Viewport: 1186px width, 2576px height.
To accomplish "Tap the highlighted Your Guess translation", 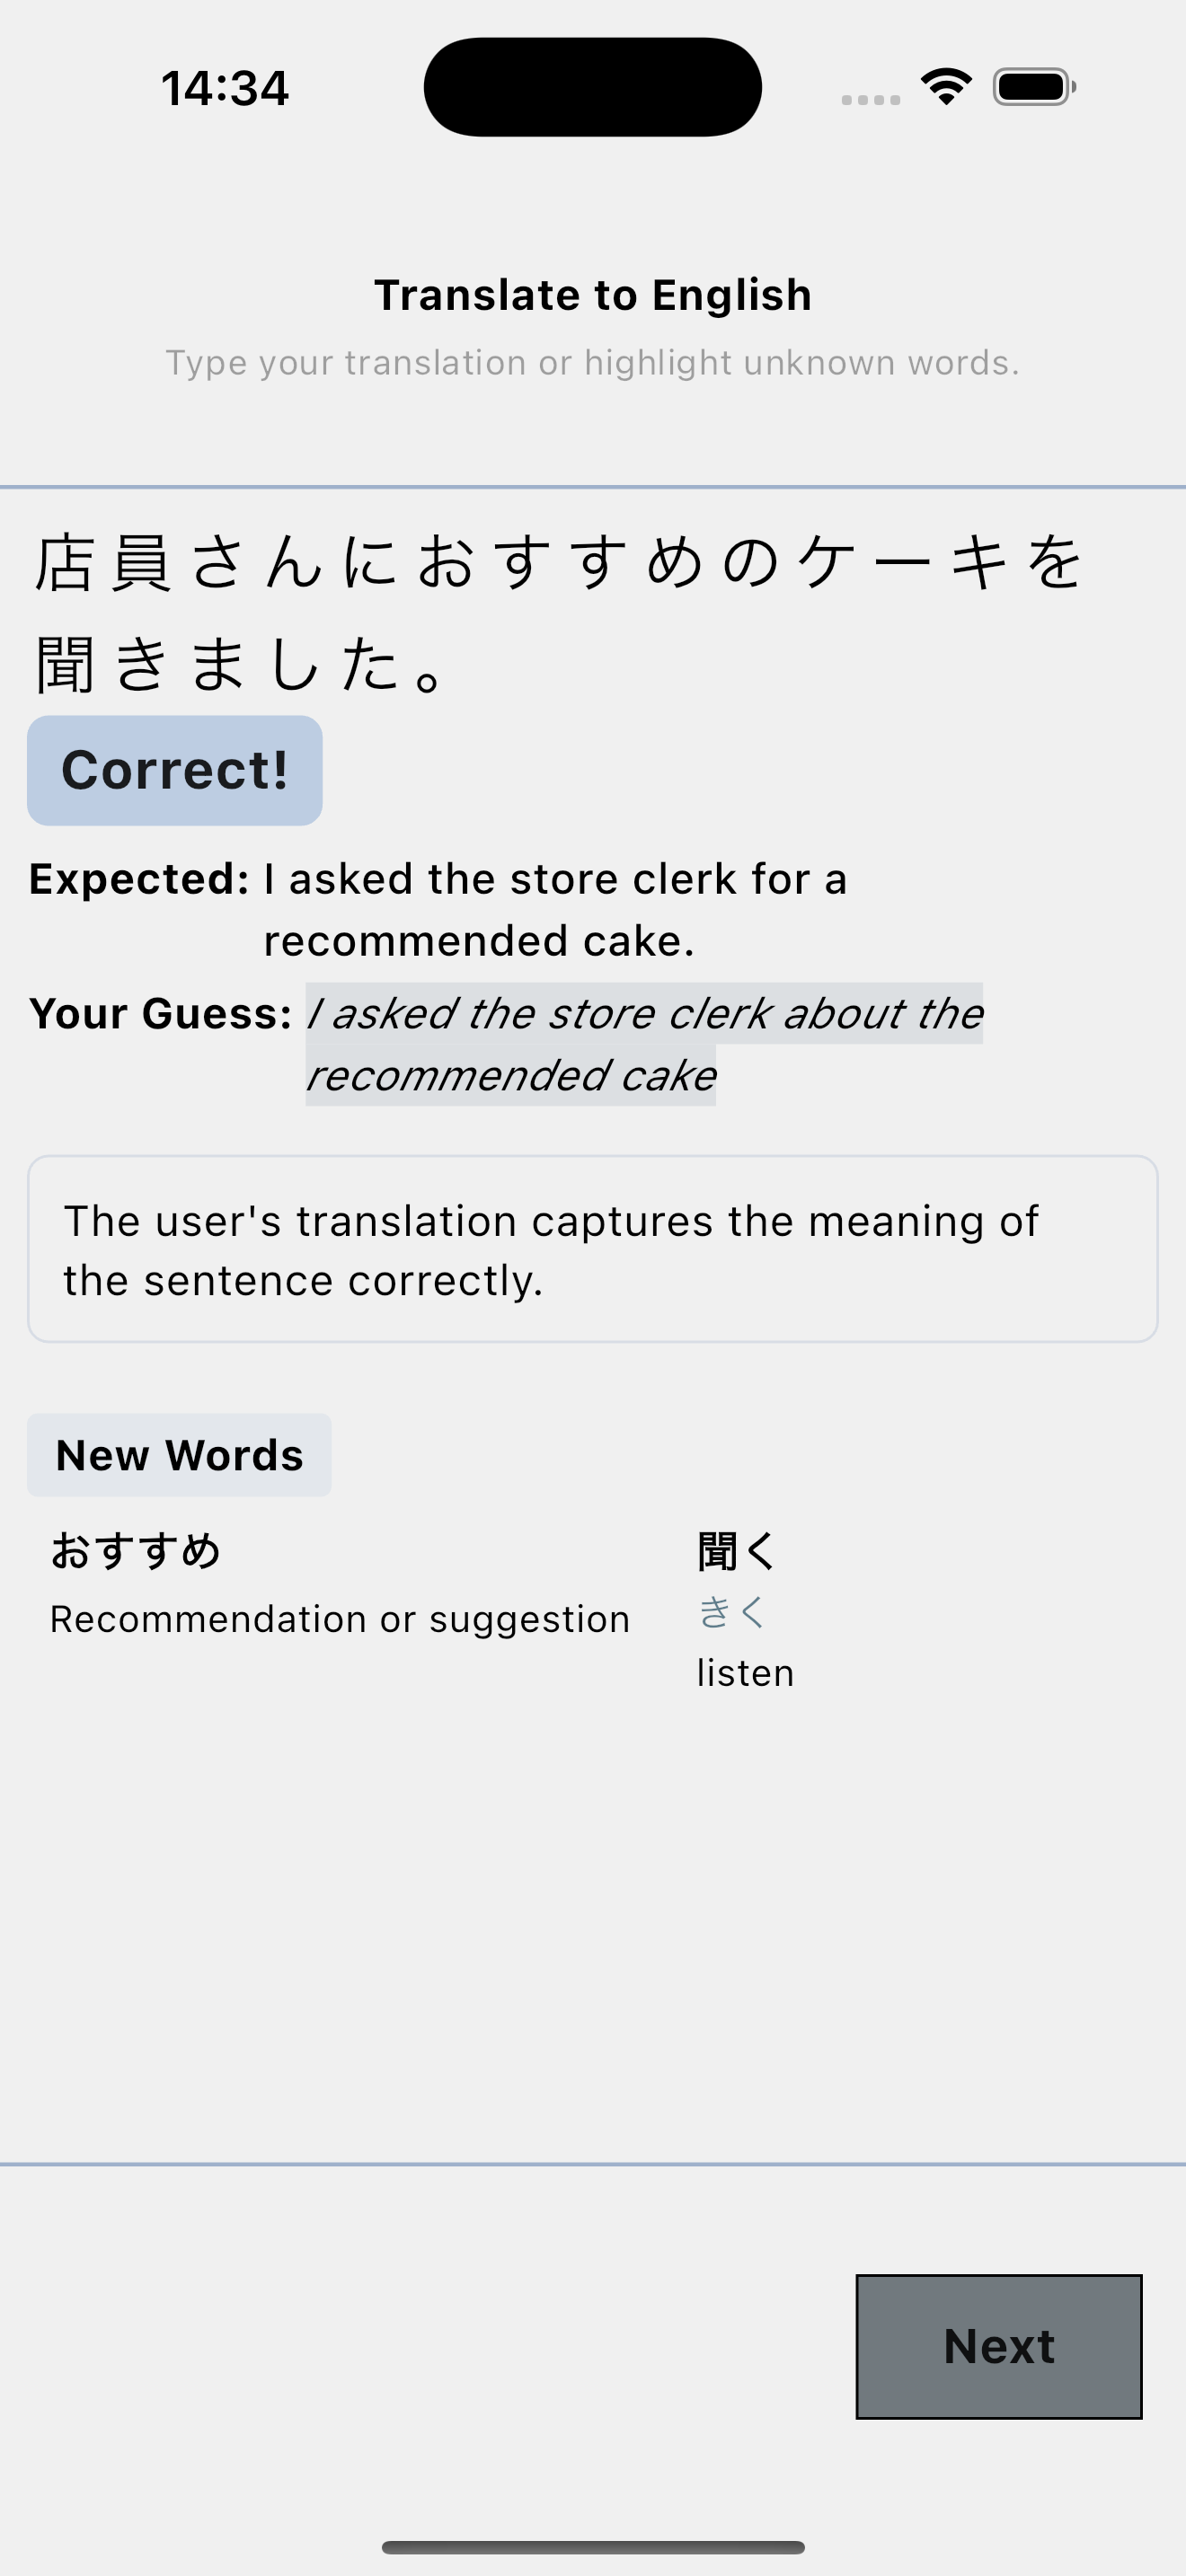I will tap(644, 1044).
